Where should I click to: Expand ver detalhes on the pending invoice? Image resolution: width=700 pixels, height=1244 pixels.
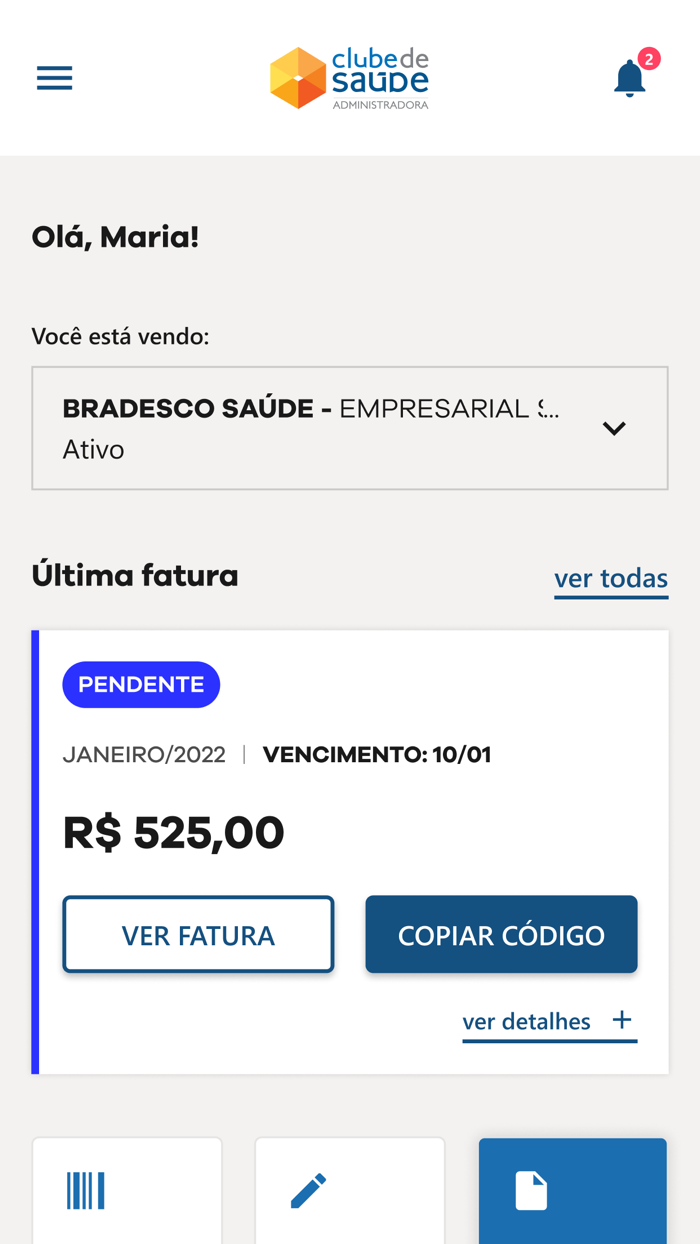tap(525, 1021)
